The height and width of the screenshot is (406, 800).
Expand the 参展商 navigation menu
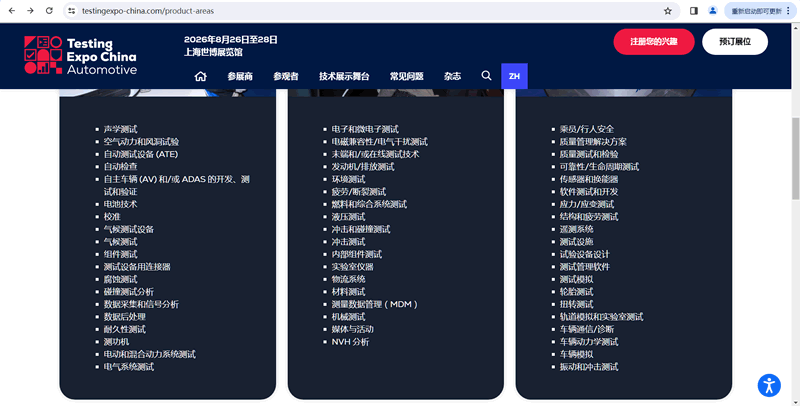pyautogui.click(x=240, y=76)
